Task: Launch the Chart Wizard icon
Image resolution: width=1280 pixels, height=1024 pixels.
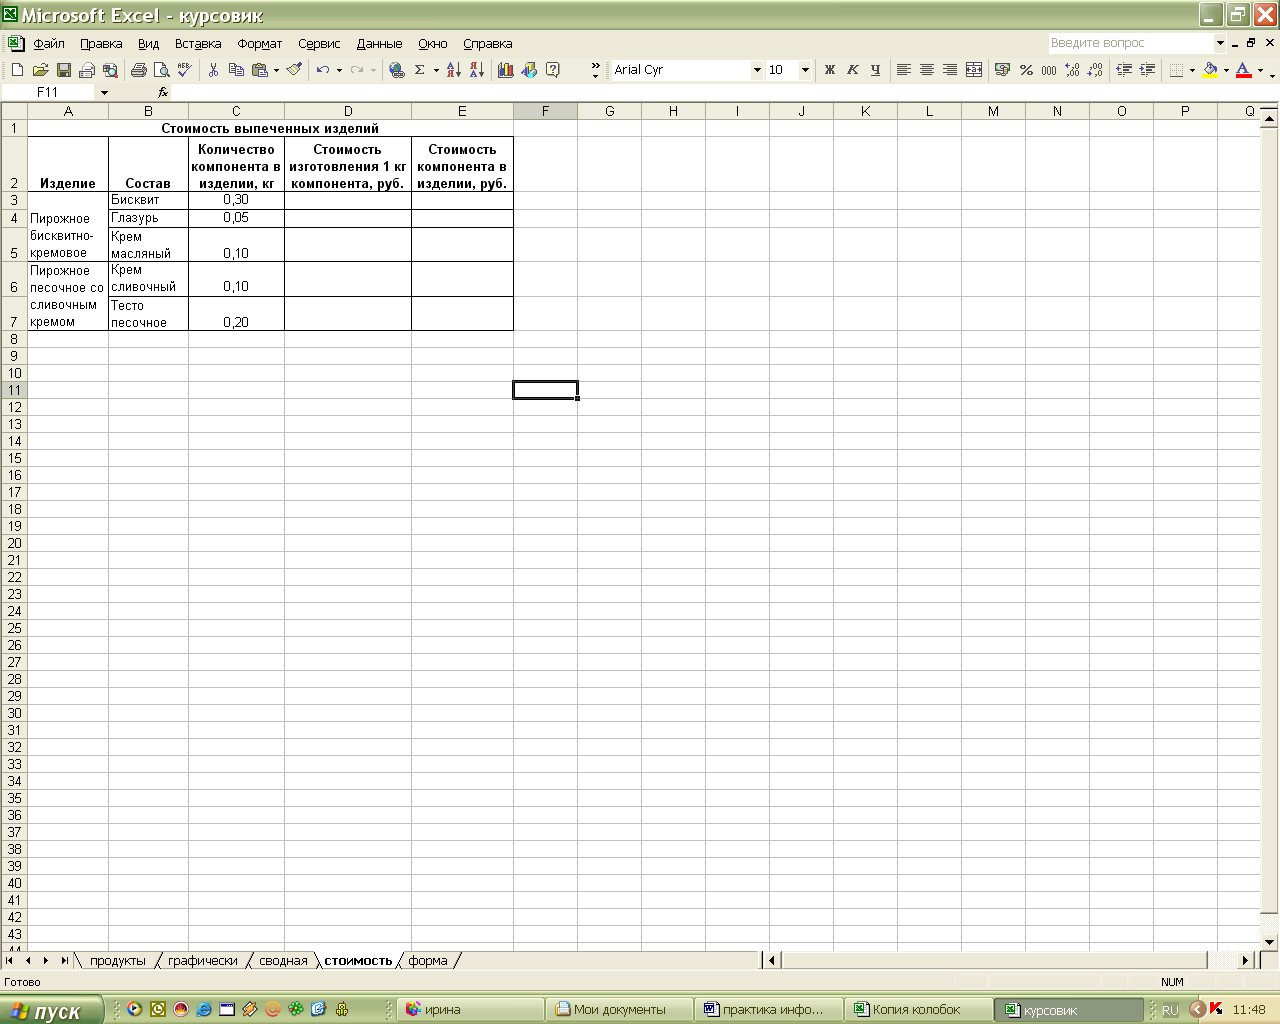Action: [506, 70]
